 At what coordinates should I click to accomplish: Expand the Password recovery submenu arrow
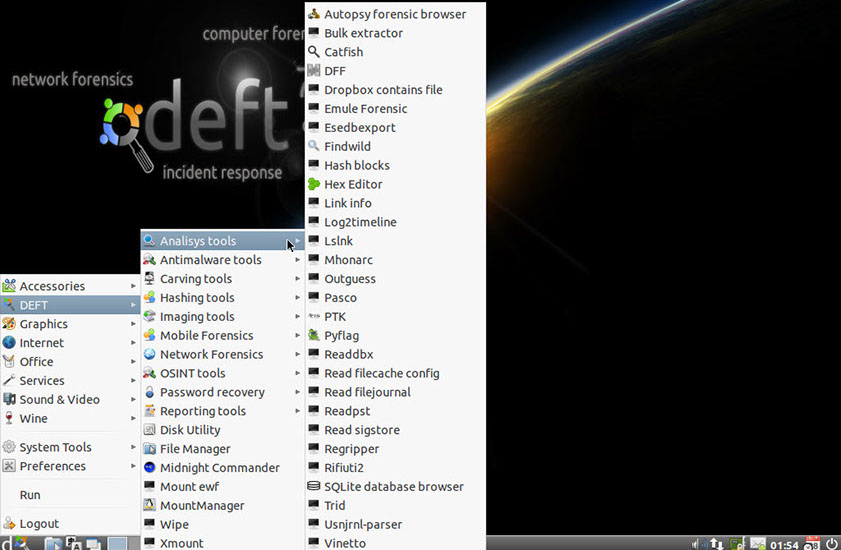point(298,393)
